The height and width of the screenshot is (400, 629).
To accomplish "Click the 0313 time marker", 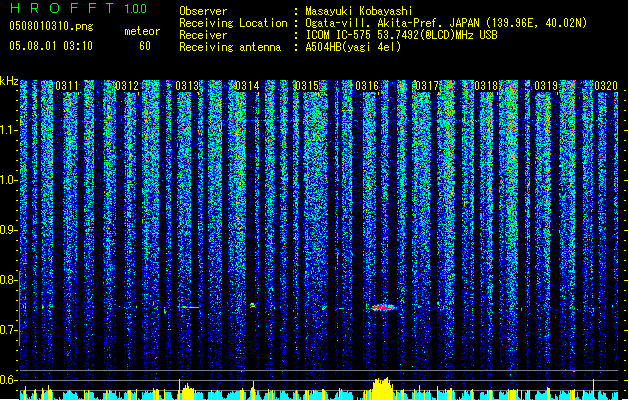I will click(x=187, y=86).
